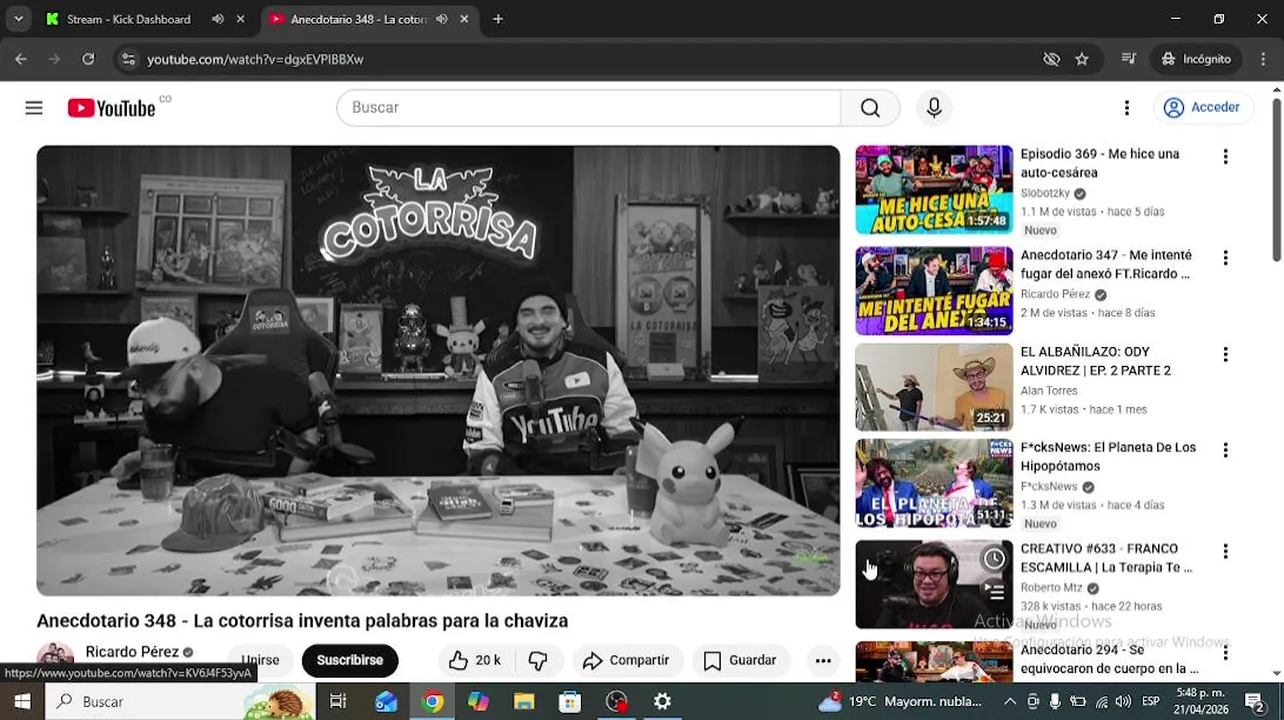This screenshot has height=720, width=1284.
Task: Click the Windows taskbar Buscar search box
Action: tap(180, 701)
